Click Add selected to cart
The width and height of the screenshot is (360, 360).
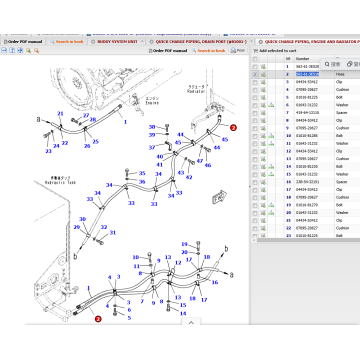tap(275, 51)
